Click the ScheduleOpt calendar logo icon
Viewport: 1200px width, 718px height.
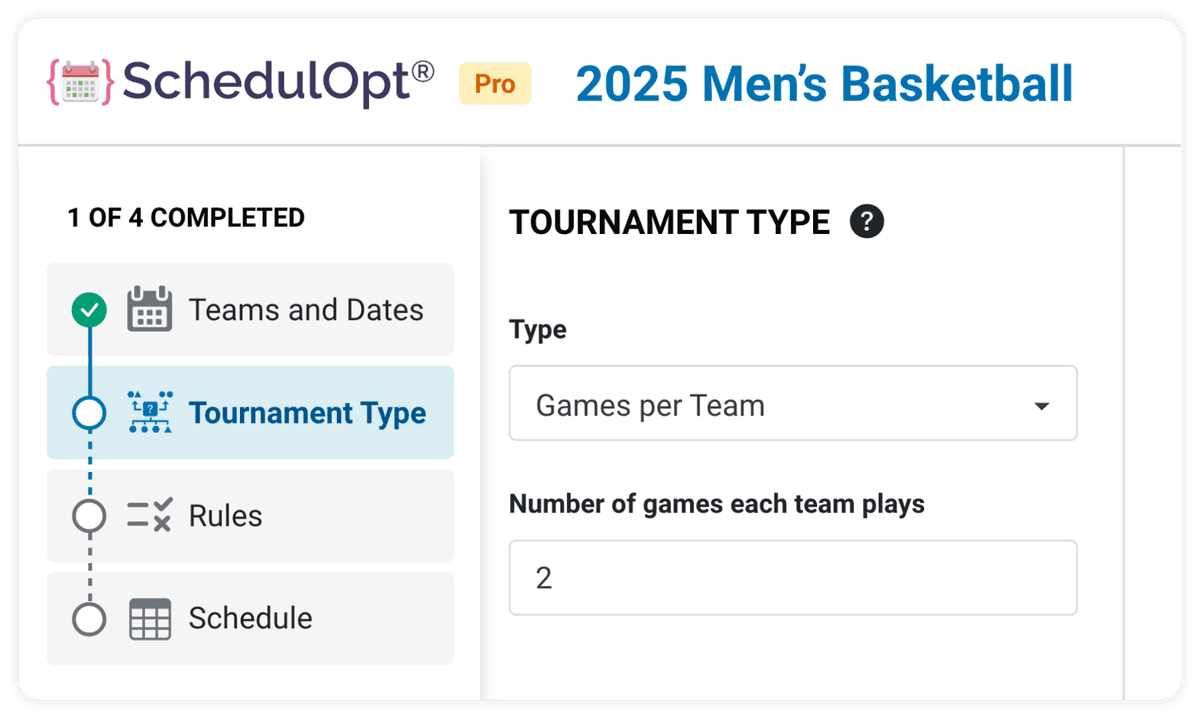pyautogui.click(x=81, y=83)
